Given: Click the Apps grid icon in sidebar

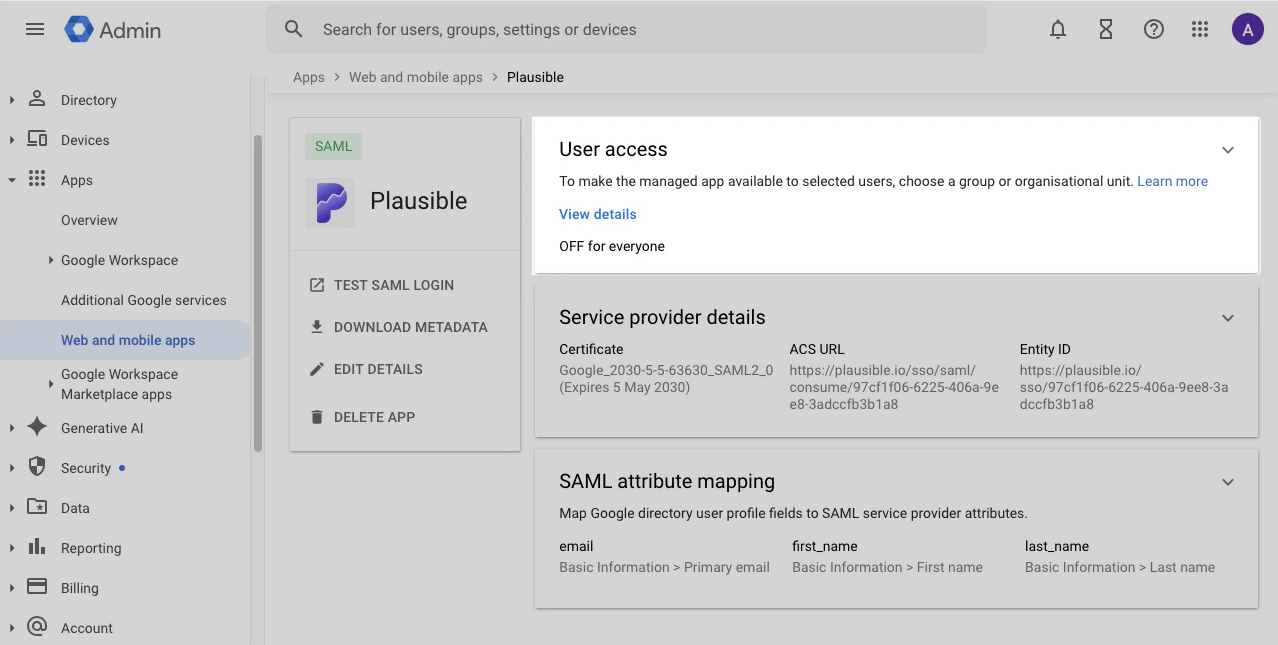Looking at the screenshot, I should tap(37, 179).
